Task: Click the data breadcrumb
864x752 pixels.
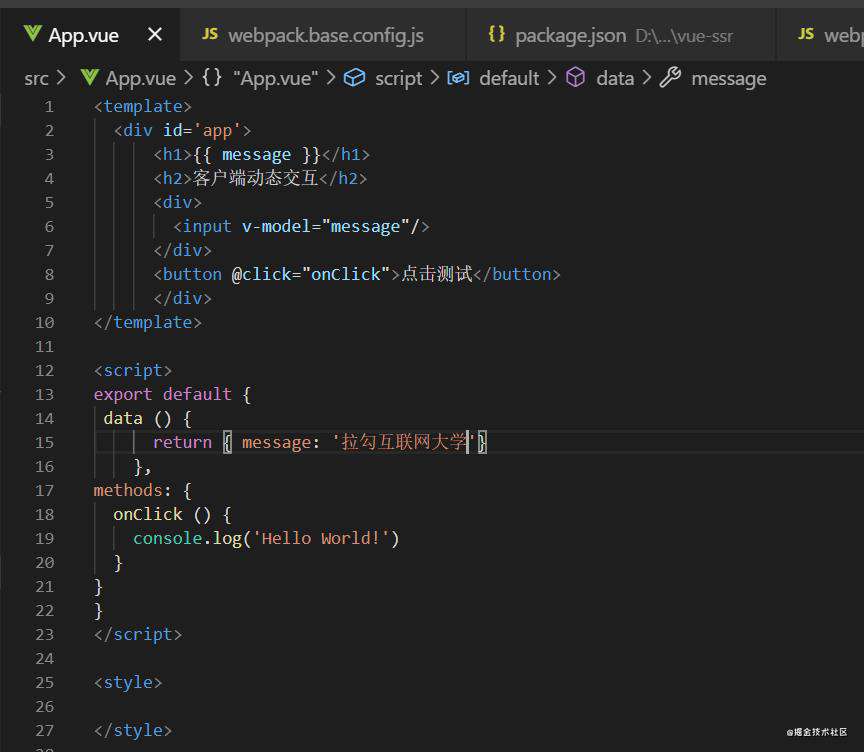Action: 615,78
